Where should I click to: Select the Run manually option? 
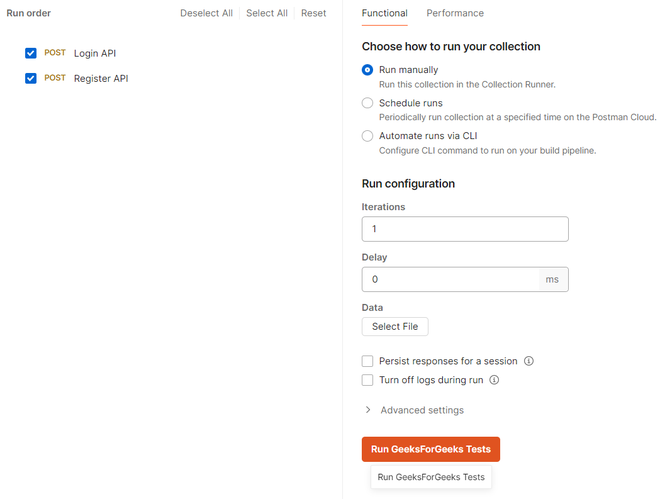tap(368, 70)
